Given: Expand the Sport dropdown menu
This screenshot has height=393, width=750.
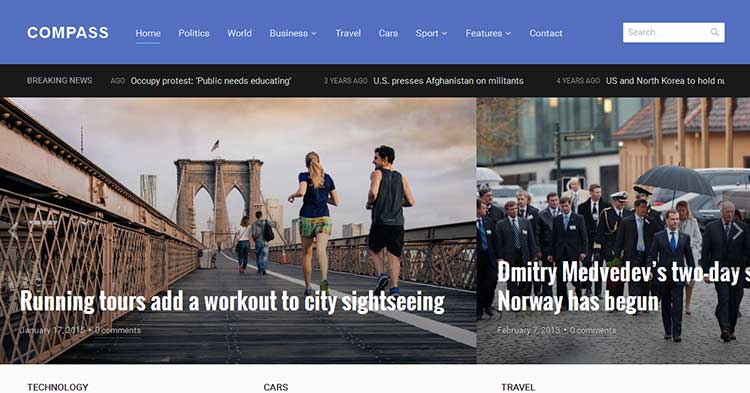Looking at the screenshot, I should (431, 33).
